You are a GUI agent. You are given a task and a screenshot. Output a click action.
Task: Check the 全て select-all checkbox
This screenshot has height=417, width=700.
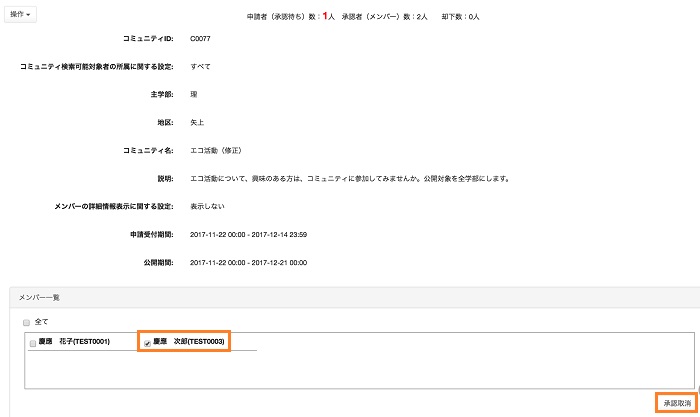26,322
